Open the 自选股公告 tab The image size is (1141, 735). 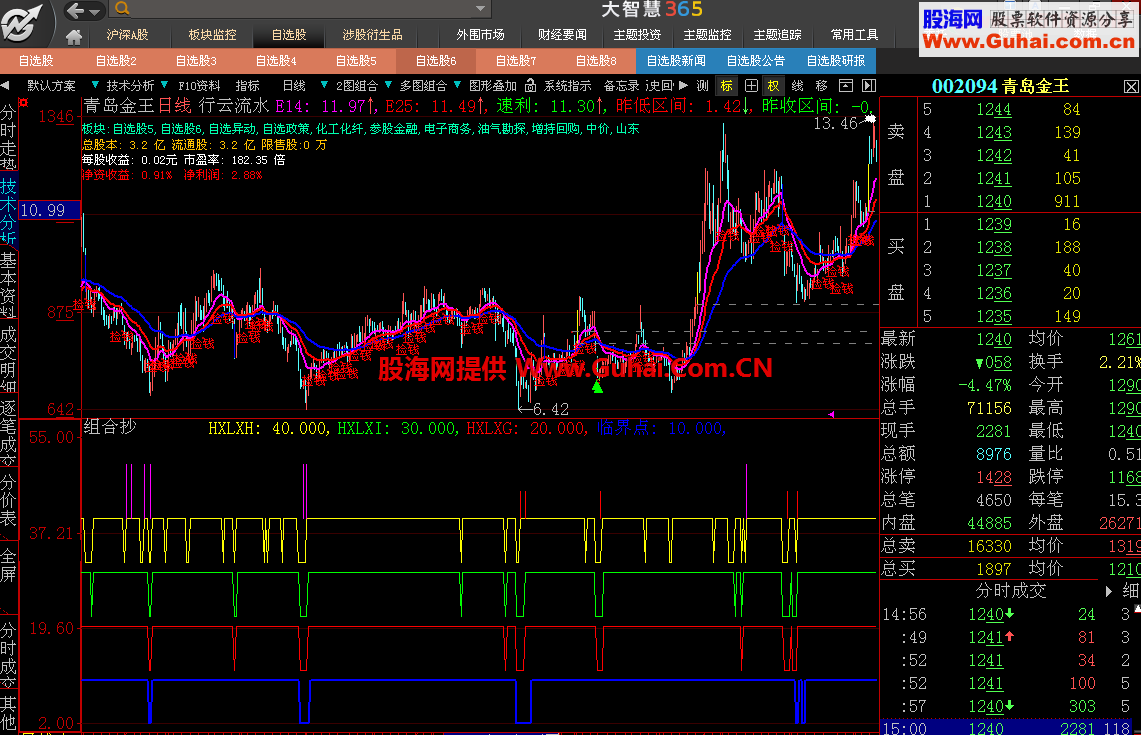click(x=756, y=60)
